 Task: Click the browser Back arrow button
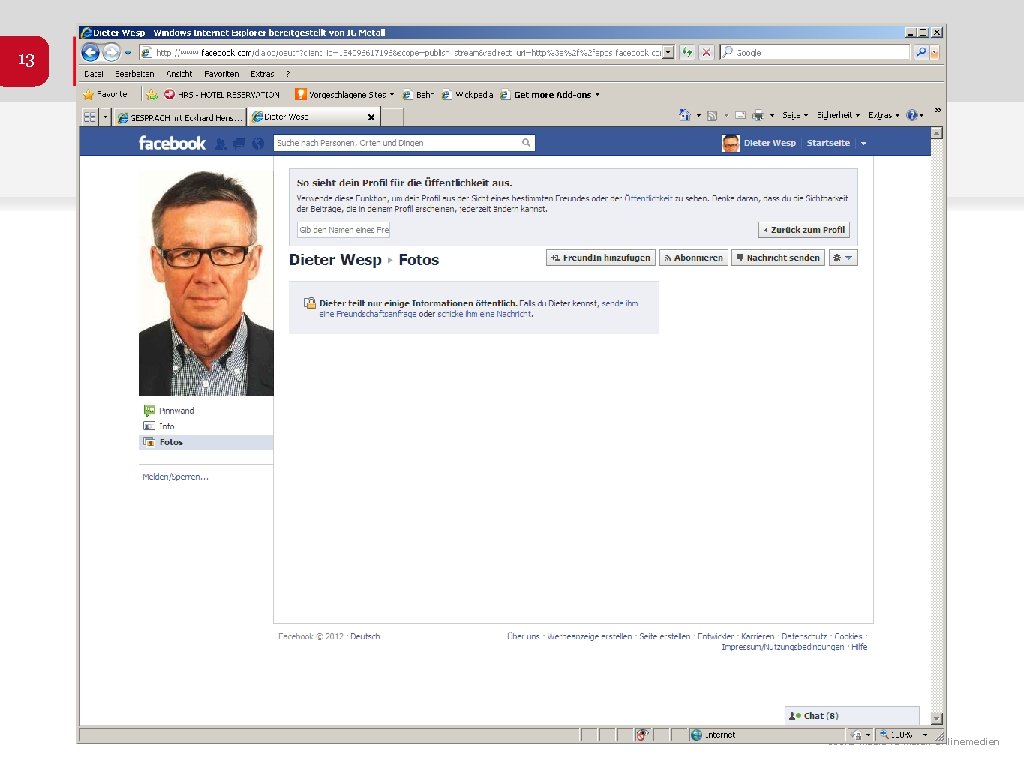pos(91,52)
